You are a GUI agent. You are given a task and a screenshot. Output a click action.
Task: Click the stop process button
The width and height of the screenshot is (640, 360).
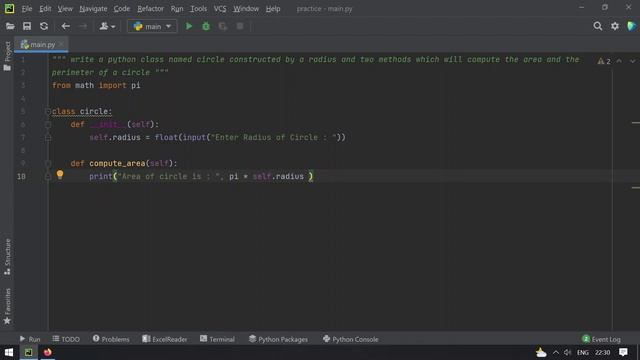[x=240, y=27]
